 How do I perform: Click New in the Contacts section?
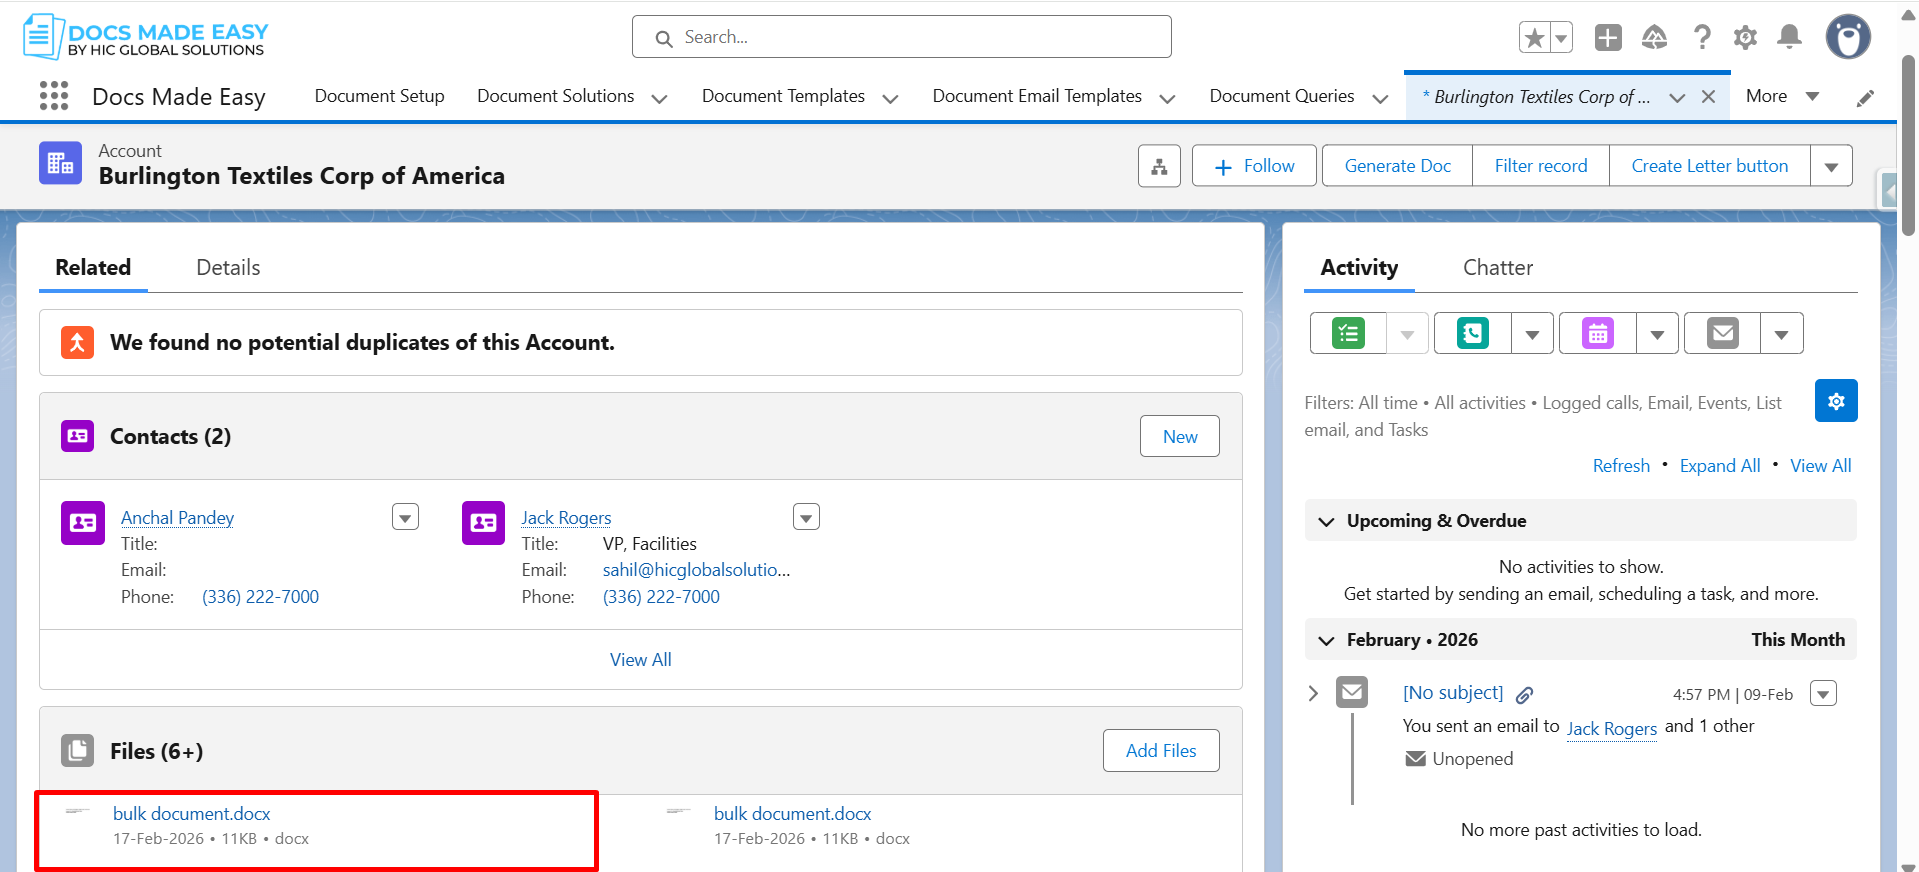coord(1179,436)
